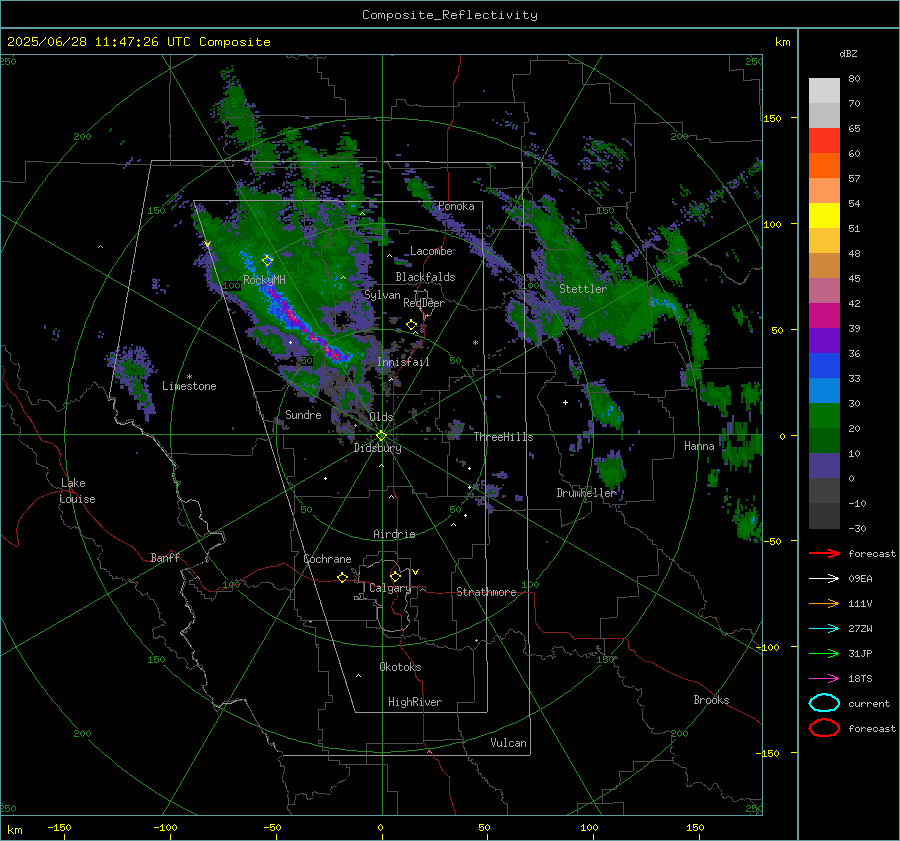Screen dimensions: 900x841
Task: Click the Limestone label
Action: [x=189, y=386]
